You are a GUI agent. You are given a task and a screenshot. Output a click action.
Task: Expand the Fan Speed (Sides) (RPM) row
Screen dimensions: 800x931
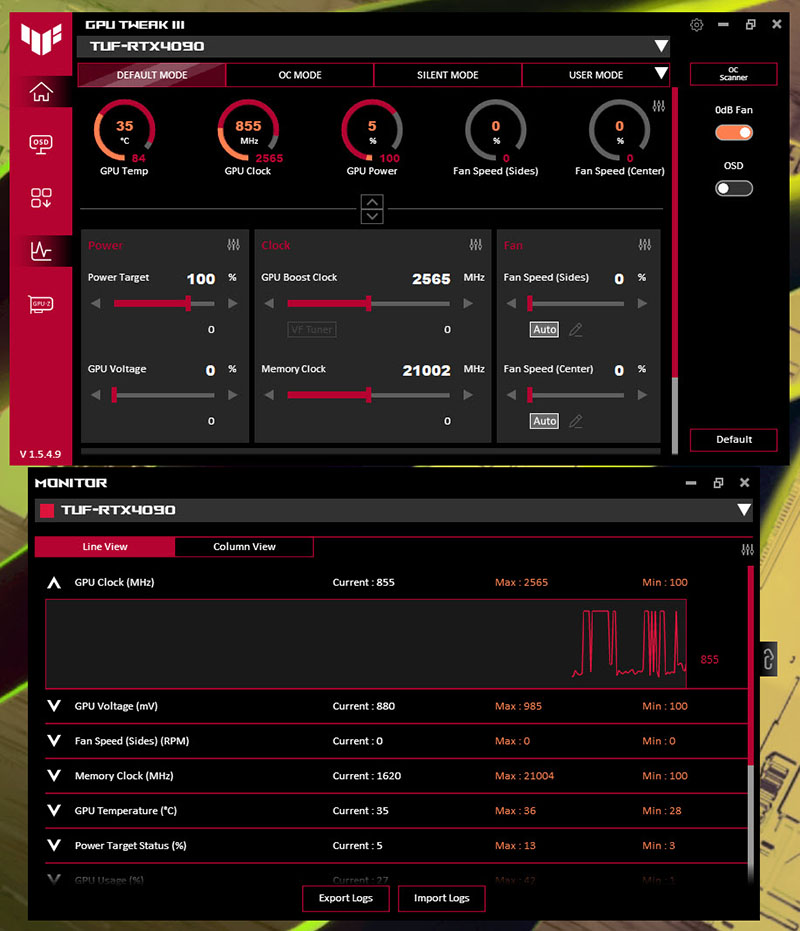[x=54, y=741]
